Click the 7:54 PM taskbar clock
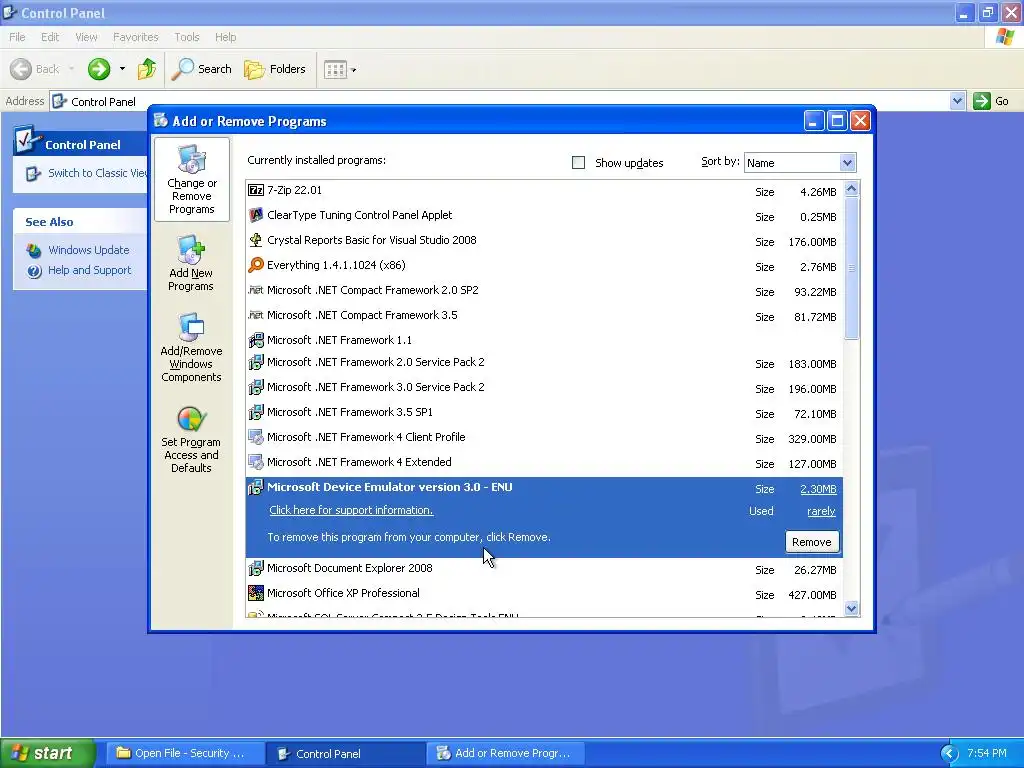 tap(987, 753)
